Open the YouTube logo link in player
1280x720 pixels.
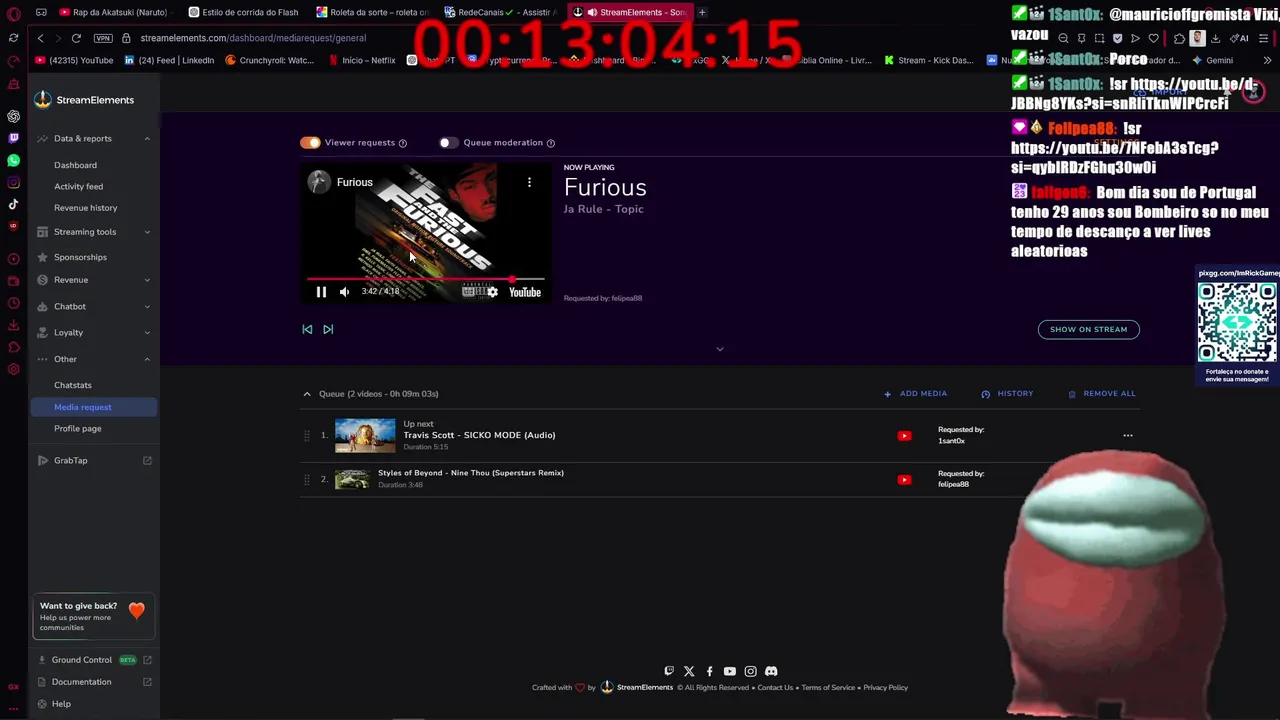click(524, 292)
